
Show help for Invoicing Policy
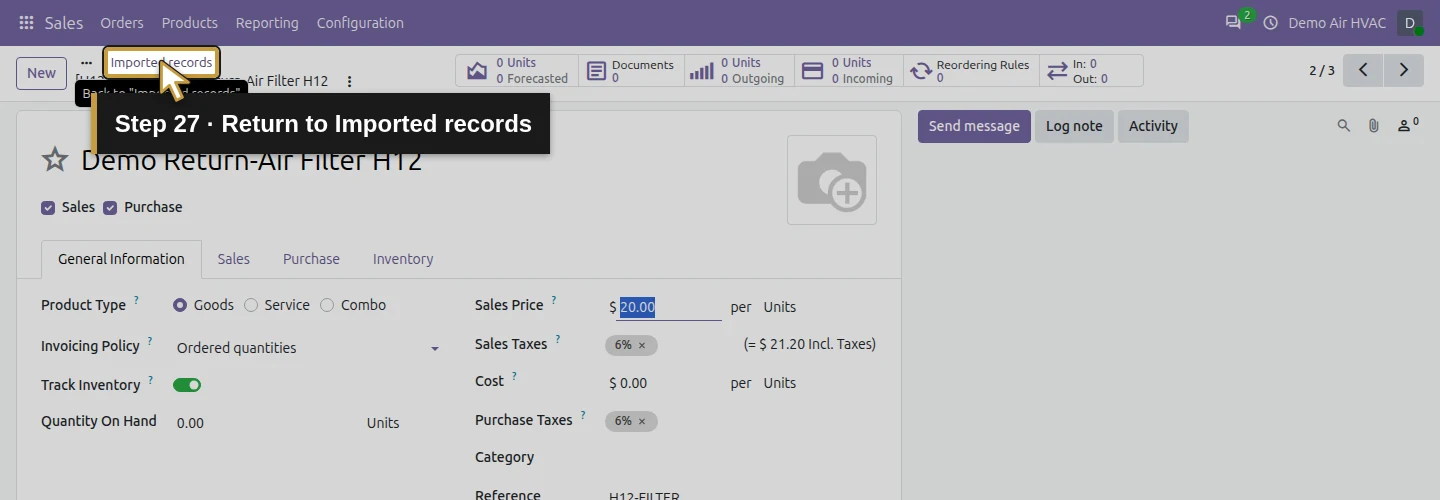click(x=150, y=341)
